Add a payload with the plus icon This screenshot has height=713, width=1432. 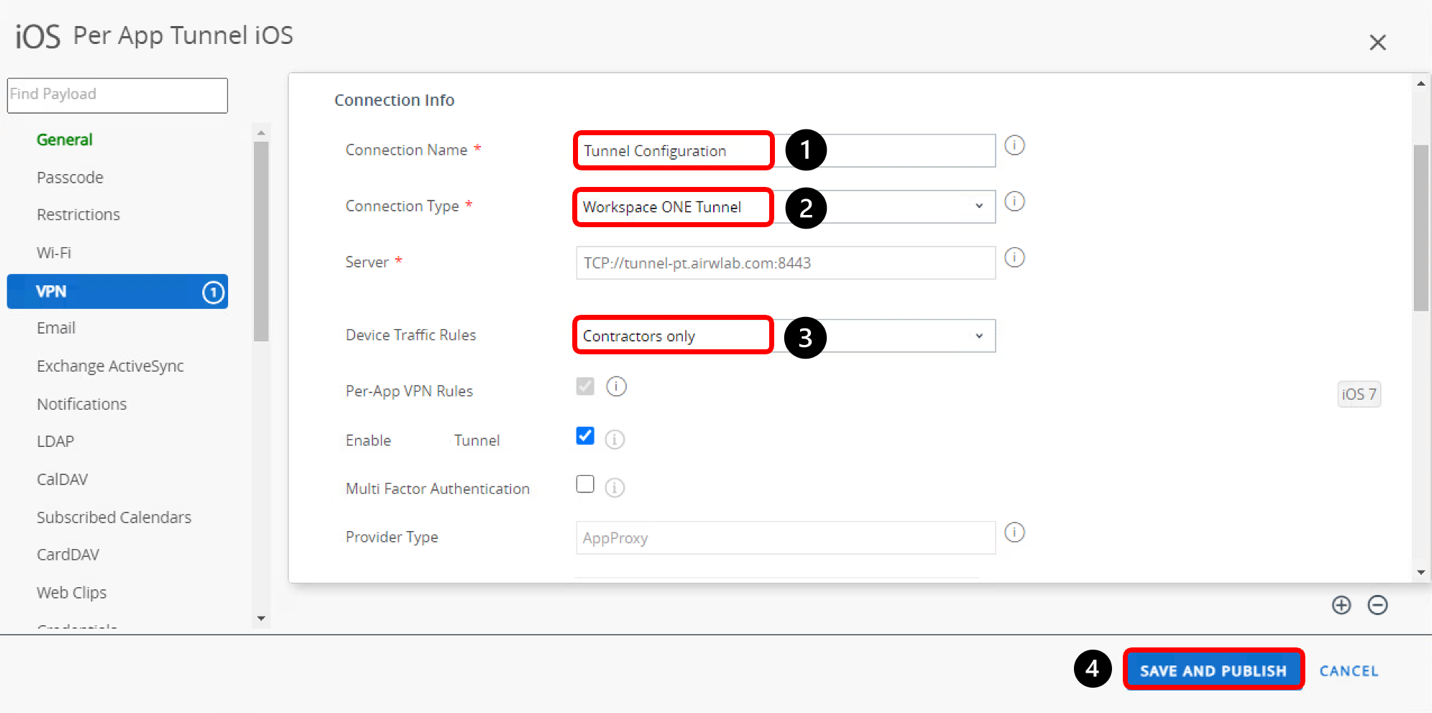(x=1341, y=605)
